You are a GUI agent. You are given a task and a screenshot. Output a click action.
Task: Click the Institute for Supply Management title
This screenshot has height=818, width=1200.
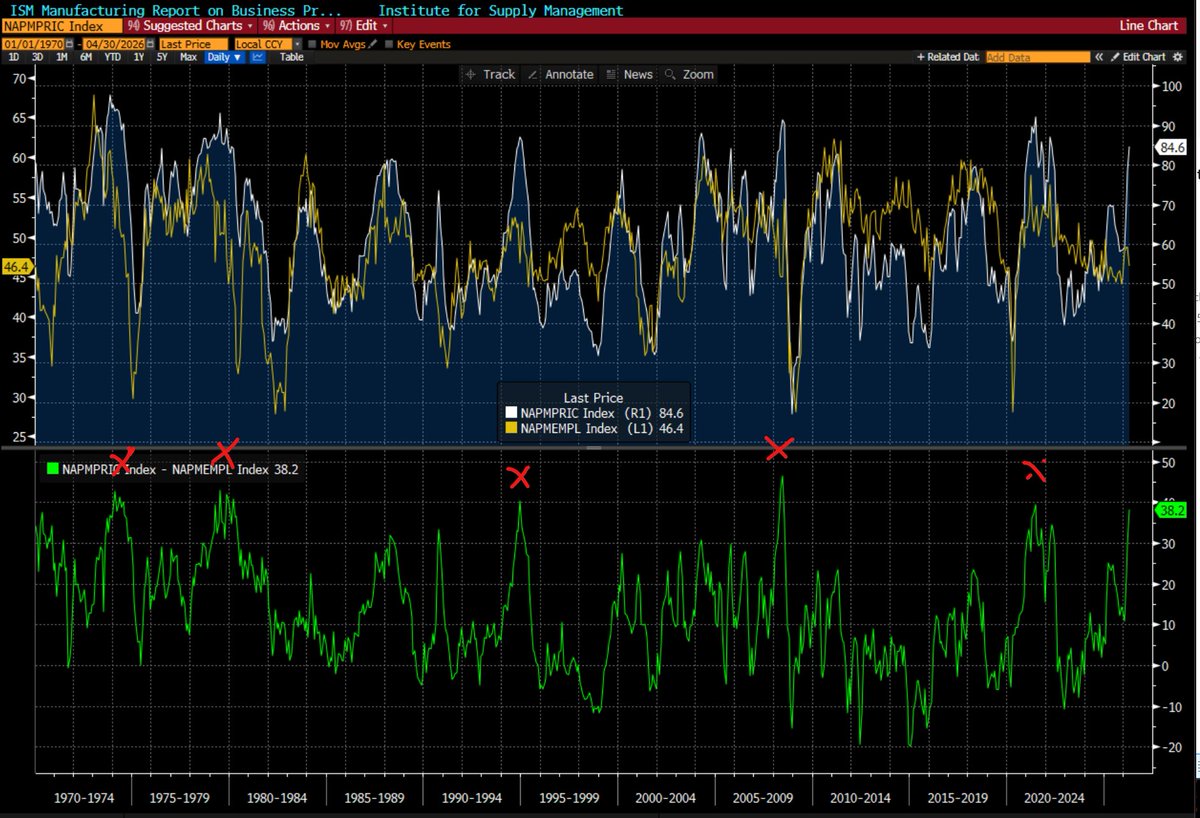pos(500,10)
